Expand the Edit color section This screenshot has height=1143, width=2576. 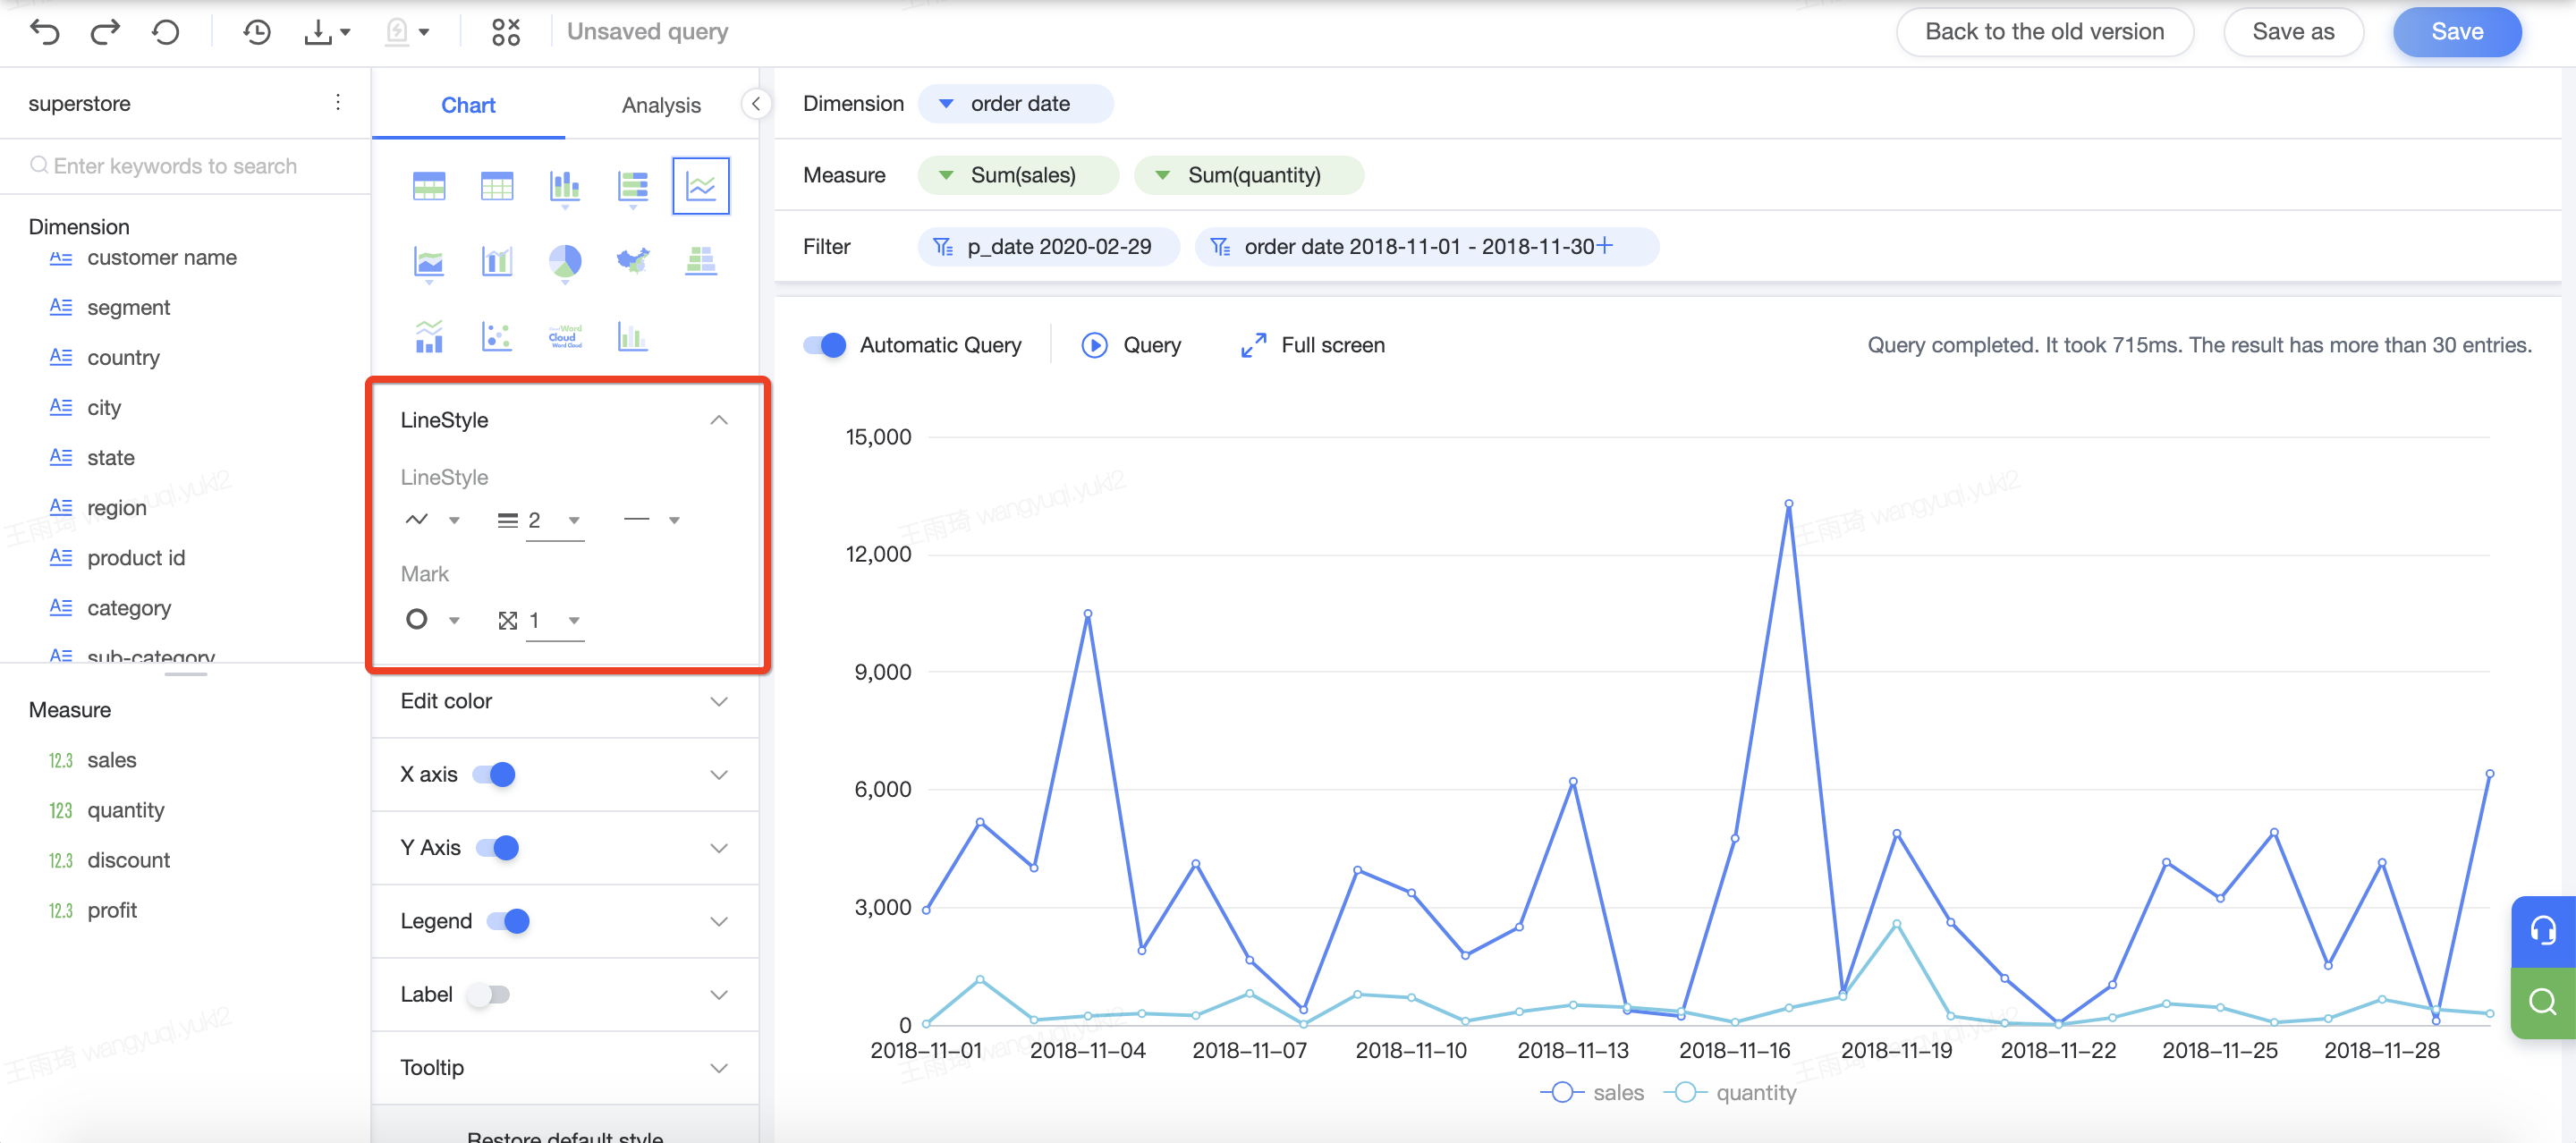click(x=719, y=702)
